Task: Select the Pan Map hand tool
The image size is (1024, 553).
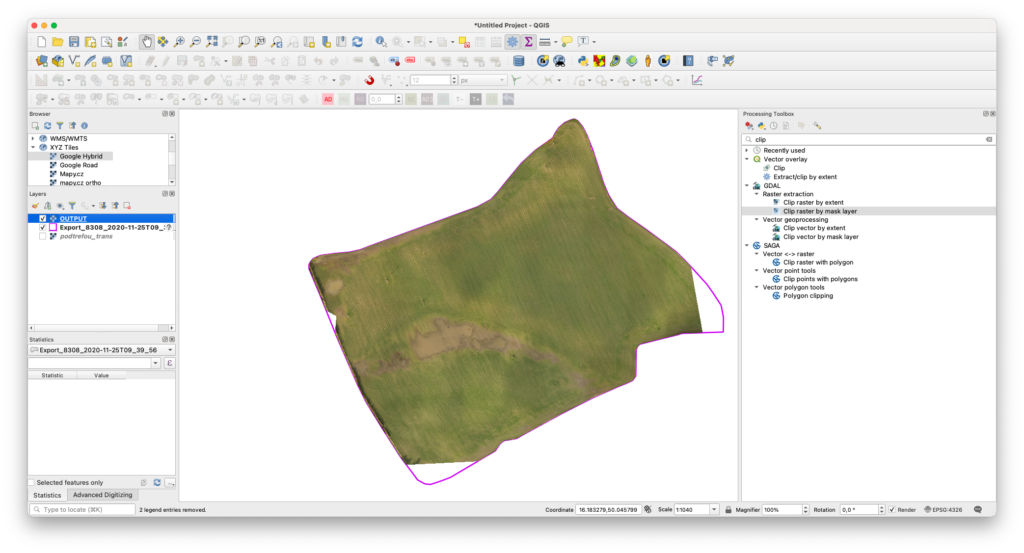Action: click(x=146, y=42)
